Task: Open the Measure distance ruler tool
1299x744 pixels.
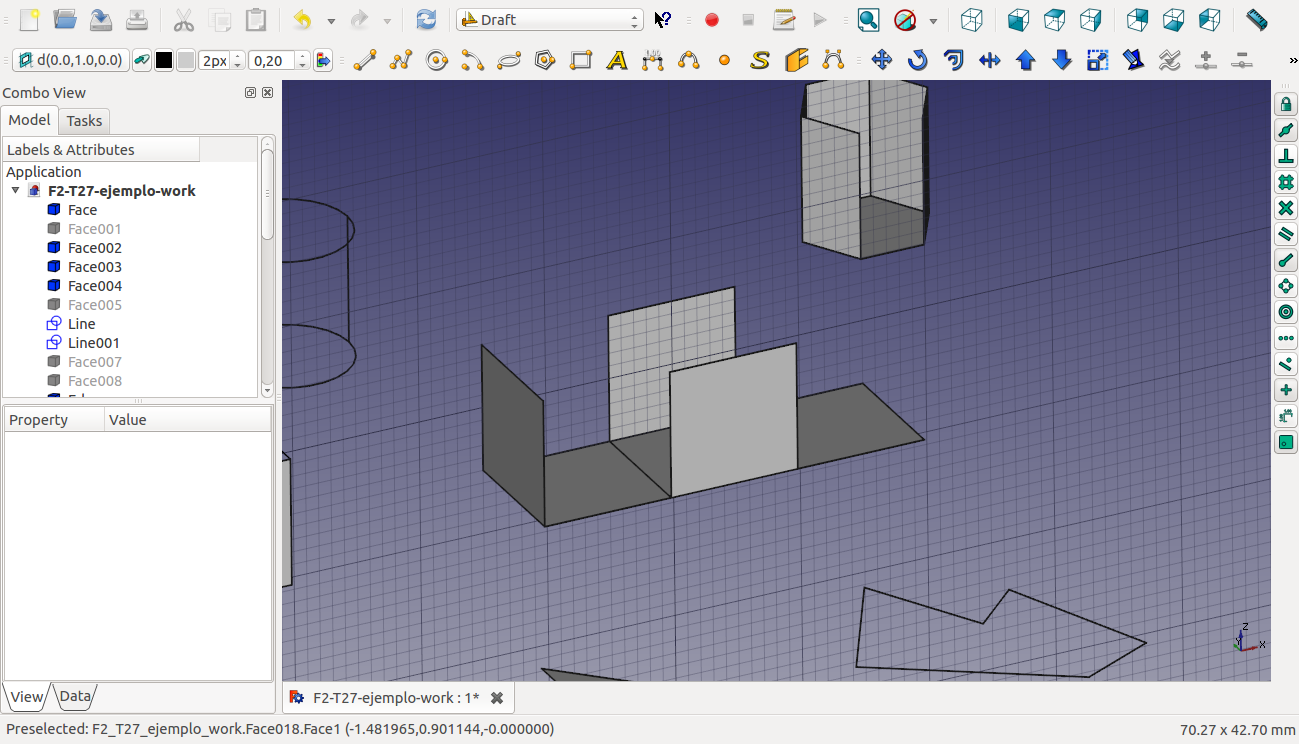Action: tap(1258, 20)
